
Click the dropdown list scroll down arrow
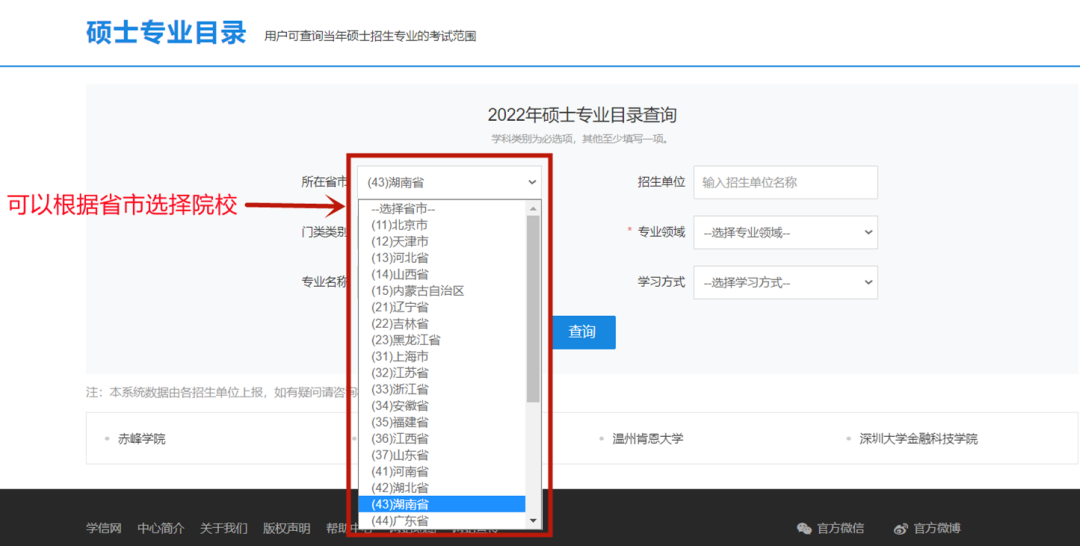533,521
